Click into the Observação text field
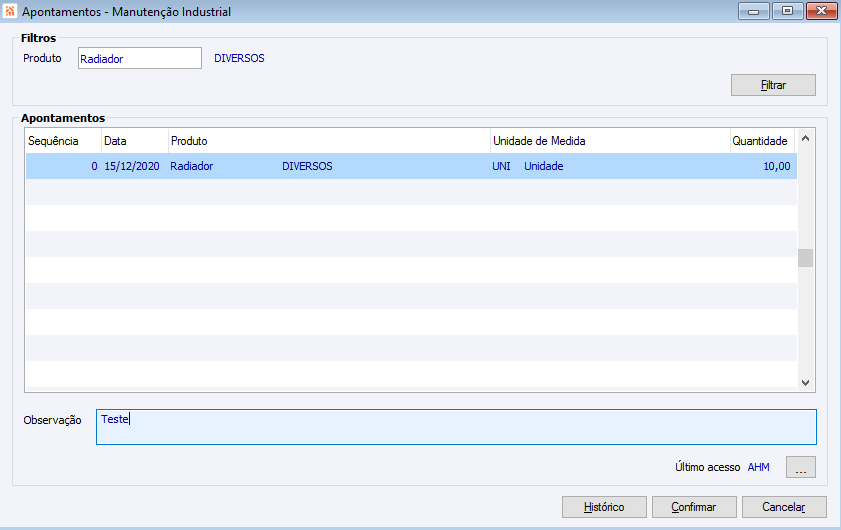841x530 pixels. coord(456,427)
